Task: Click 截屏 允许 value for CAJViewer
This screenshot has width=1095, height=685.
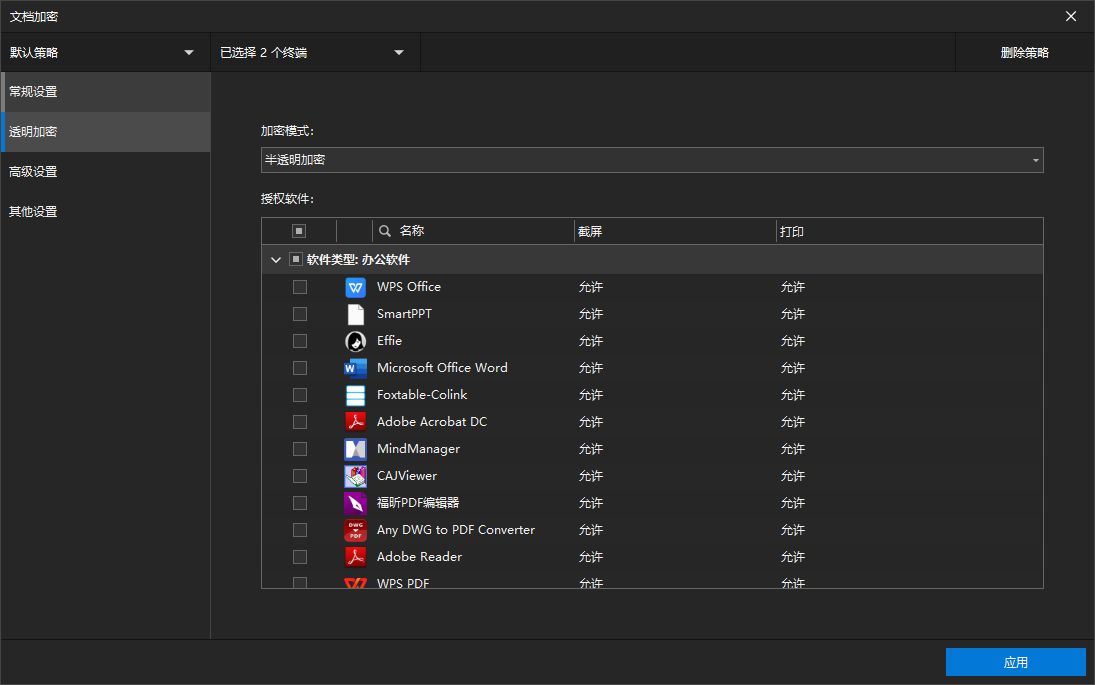Action: 591,476
